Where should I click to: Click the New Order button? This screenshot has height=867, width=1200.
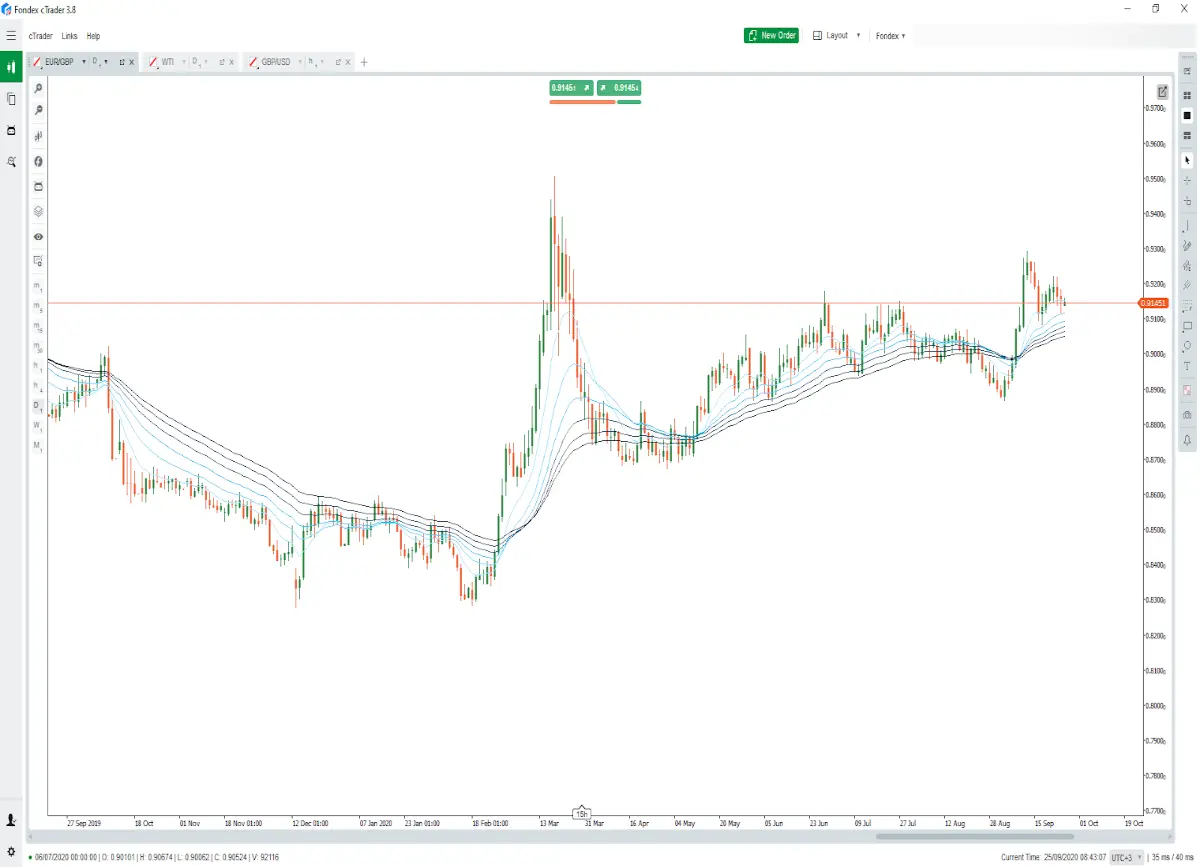tap(771, 36)
